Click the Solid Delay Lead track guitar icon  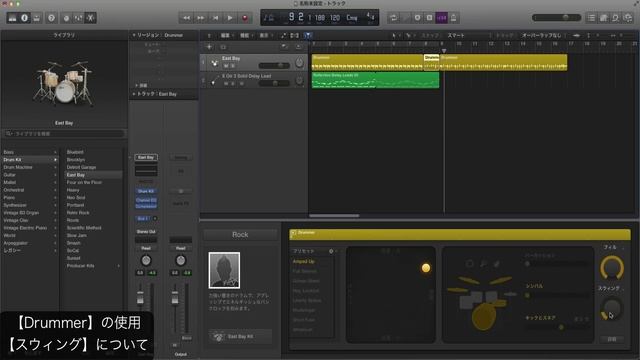click(214, 81)
